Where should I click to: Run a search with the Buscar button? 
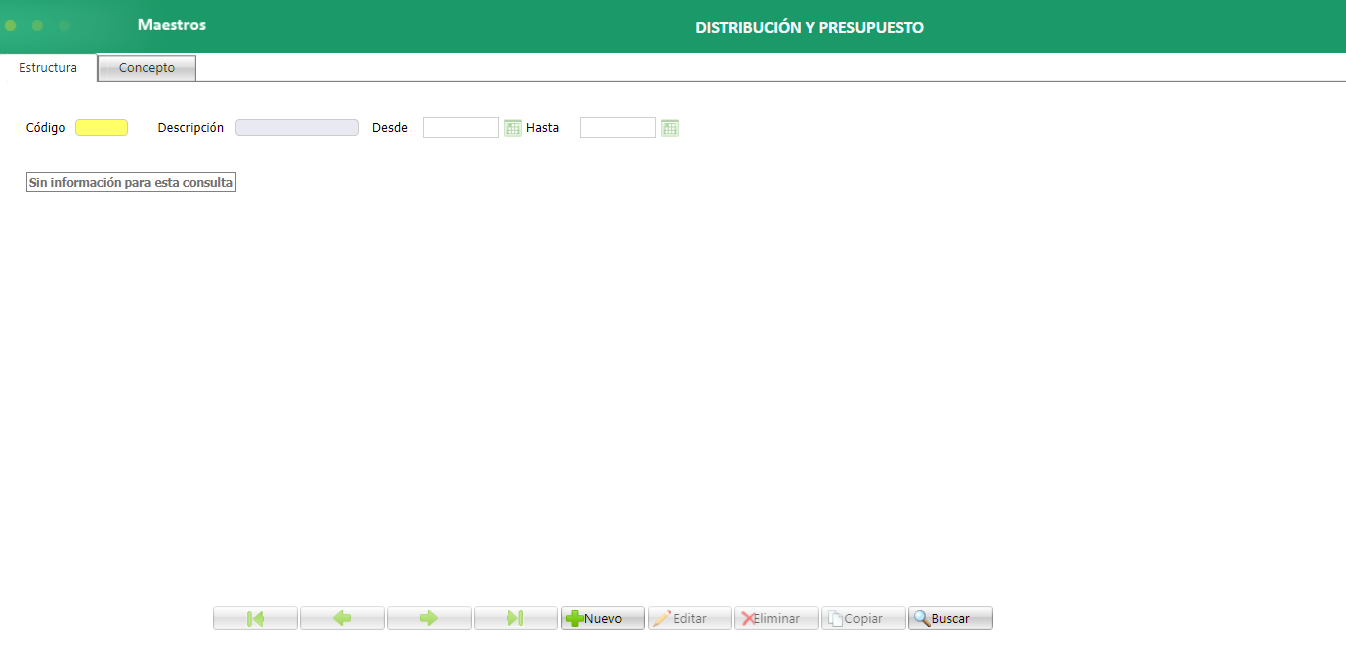[x=949, y=617]
